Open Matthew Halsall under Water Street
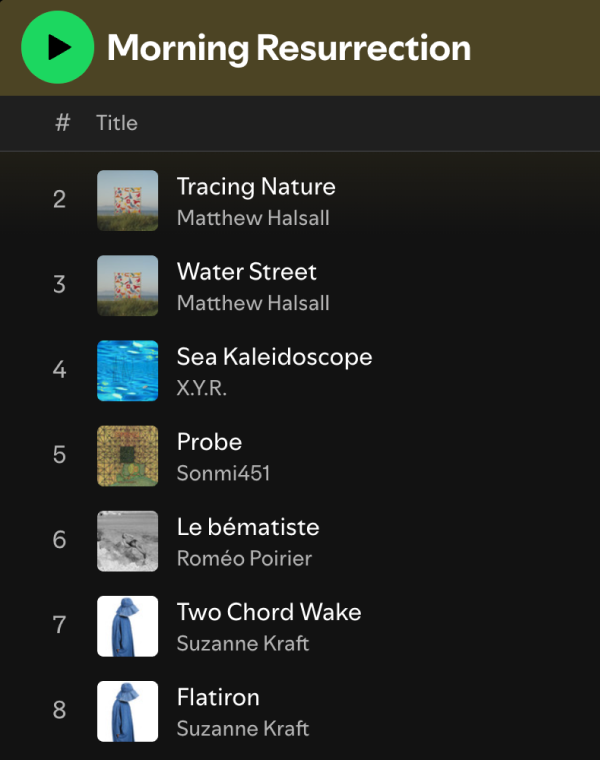 coord(253,303)
